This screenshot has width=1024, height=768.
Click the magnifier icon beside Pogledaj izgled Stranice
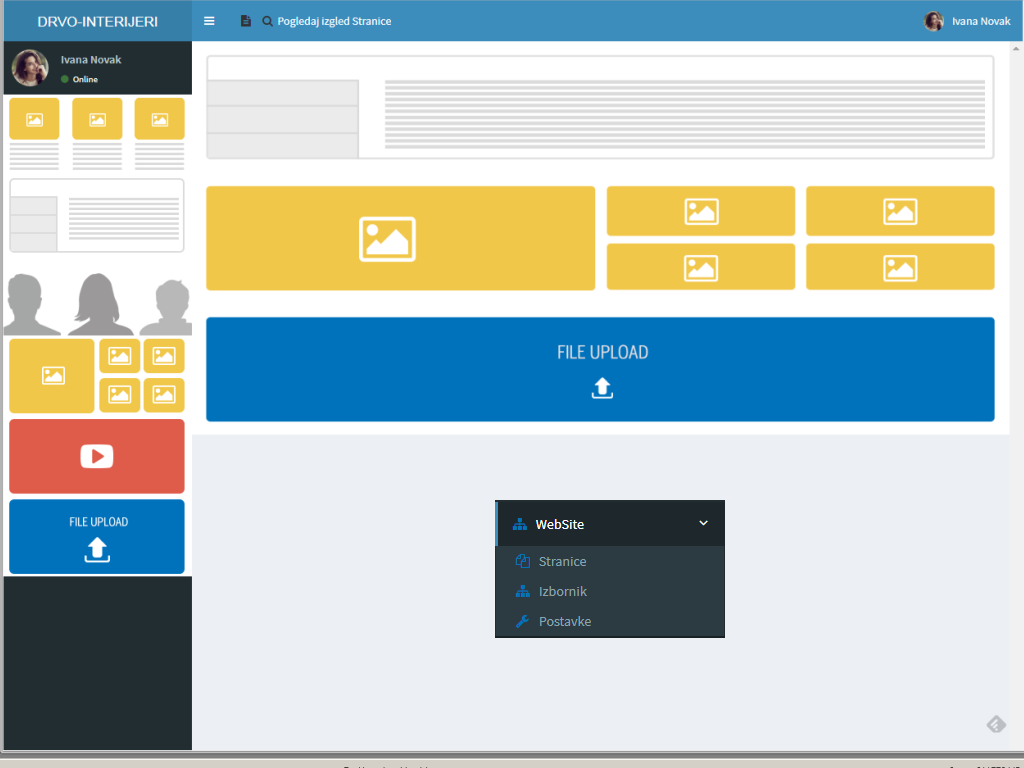268,21
